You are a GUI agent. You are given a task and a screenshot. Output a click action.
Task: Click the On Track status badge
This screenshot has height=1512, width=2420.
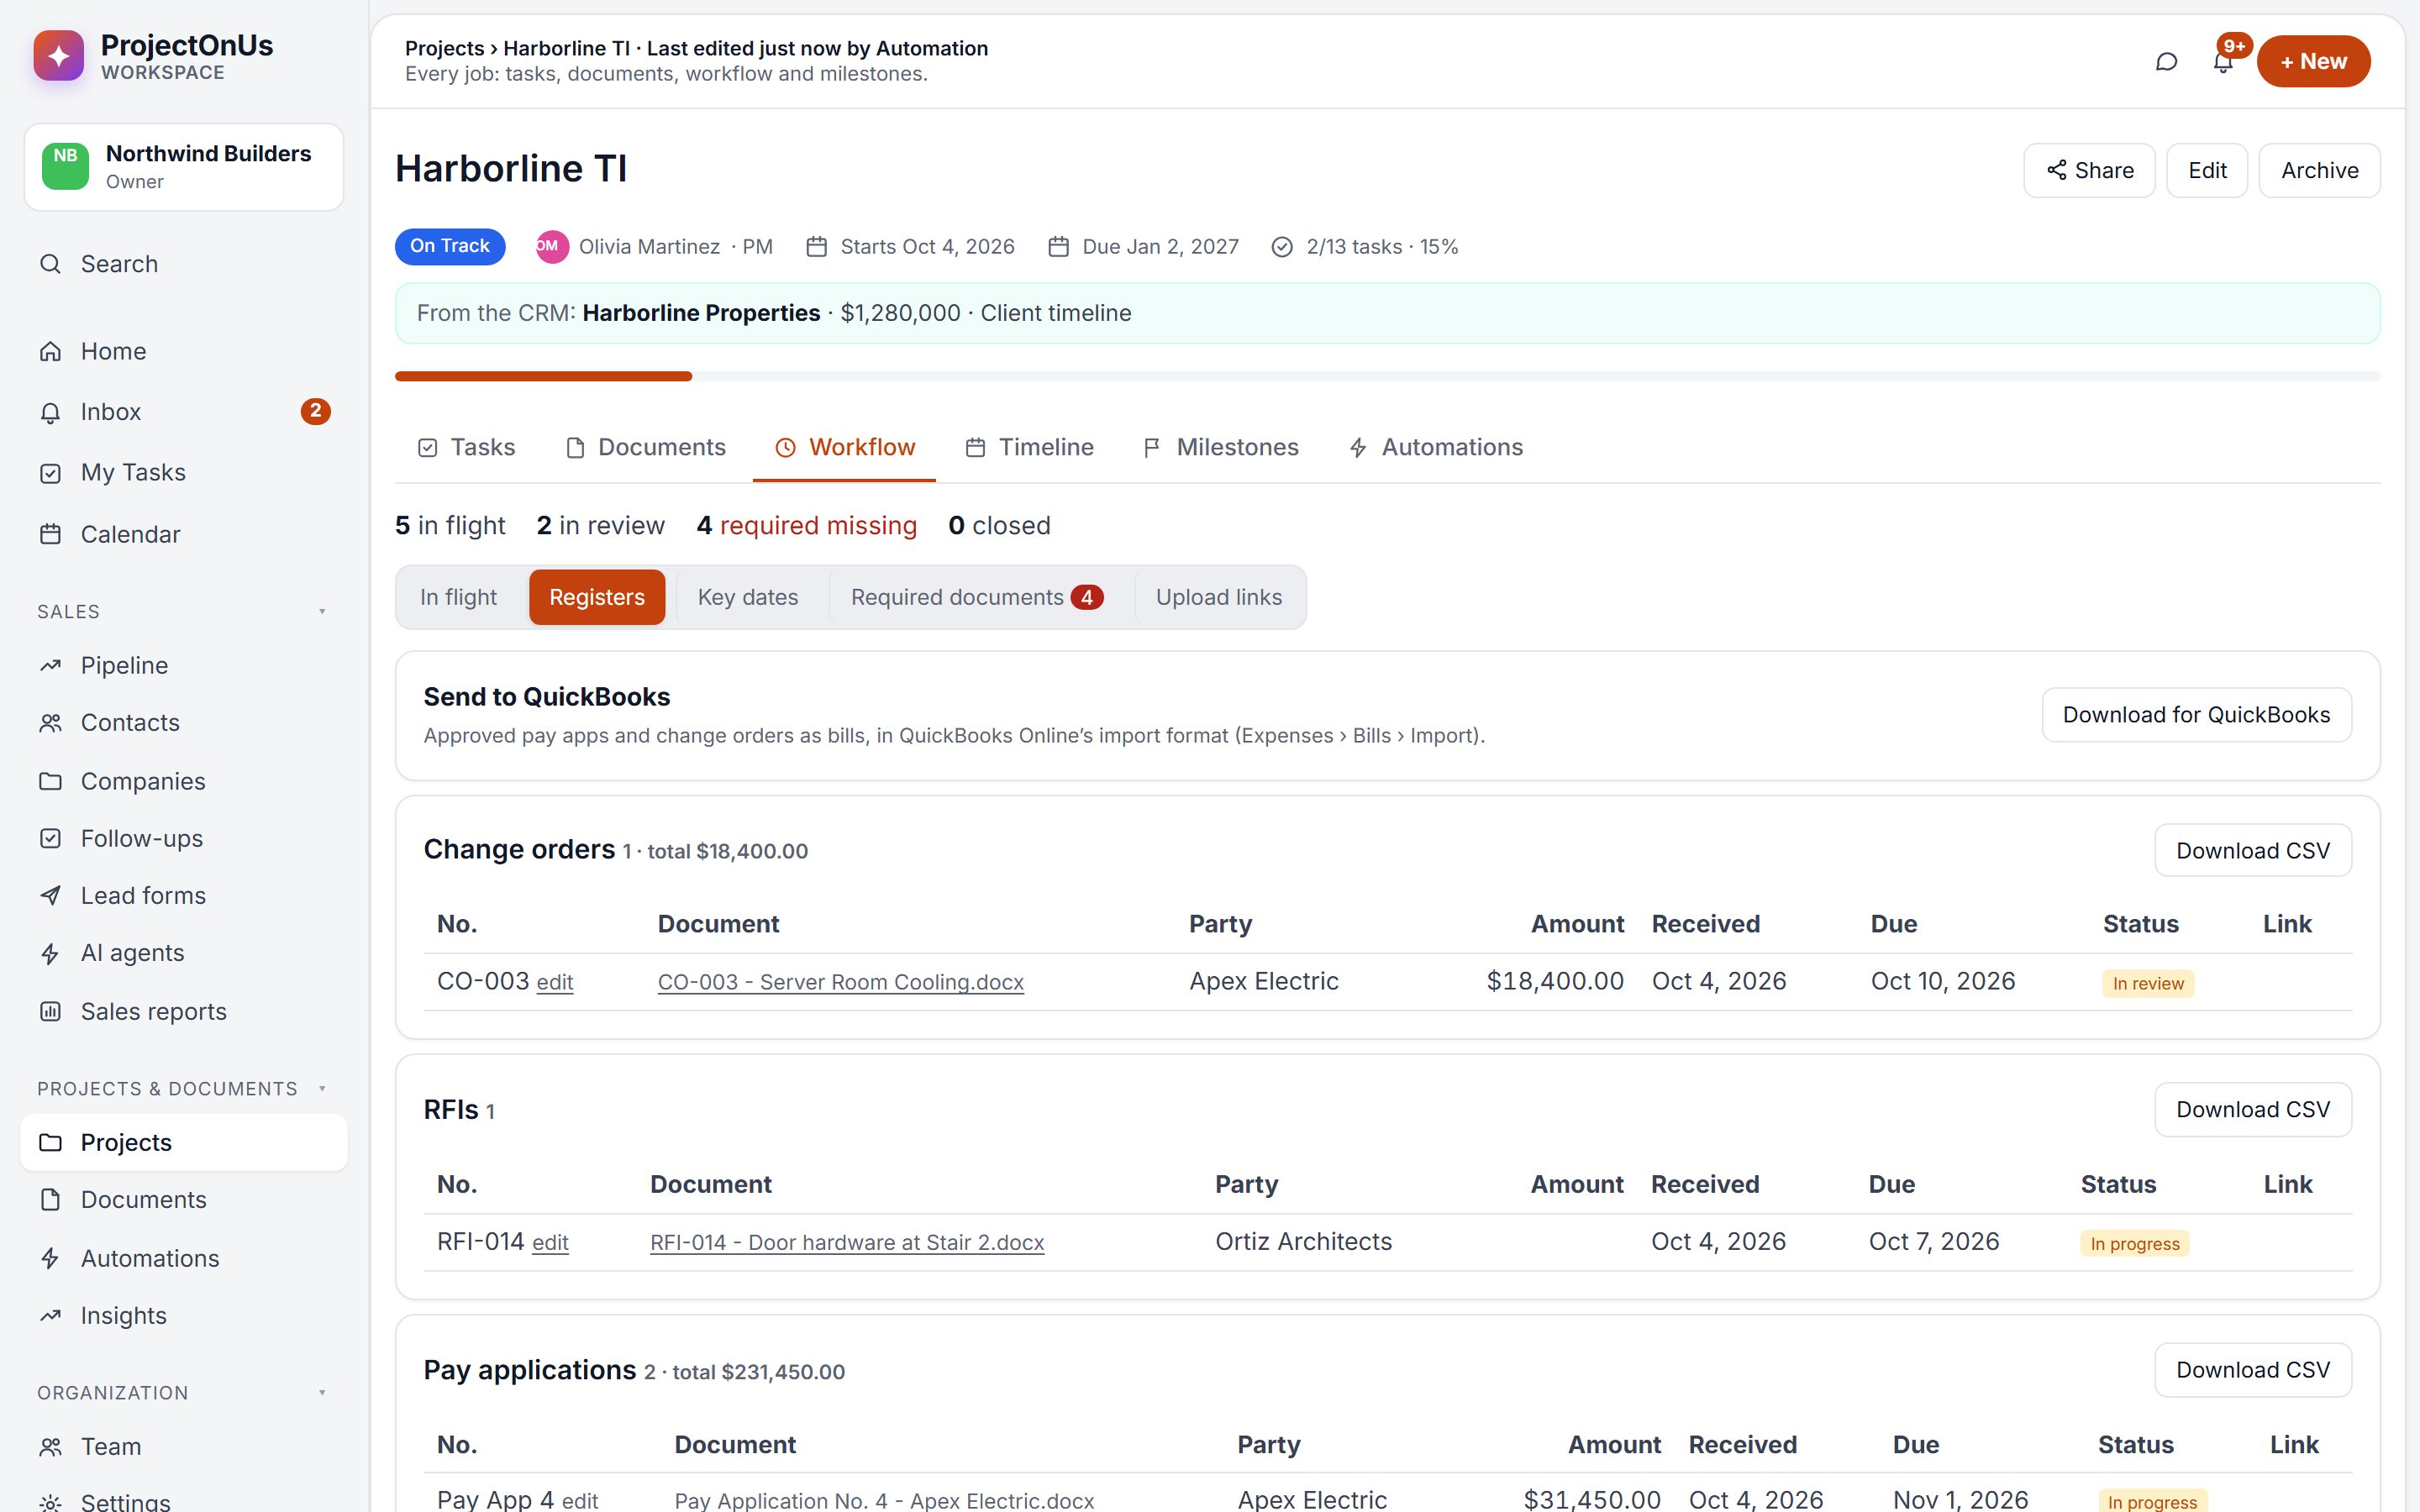click(x=450, y=247)
